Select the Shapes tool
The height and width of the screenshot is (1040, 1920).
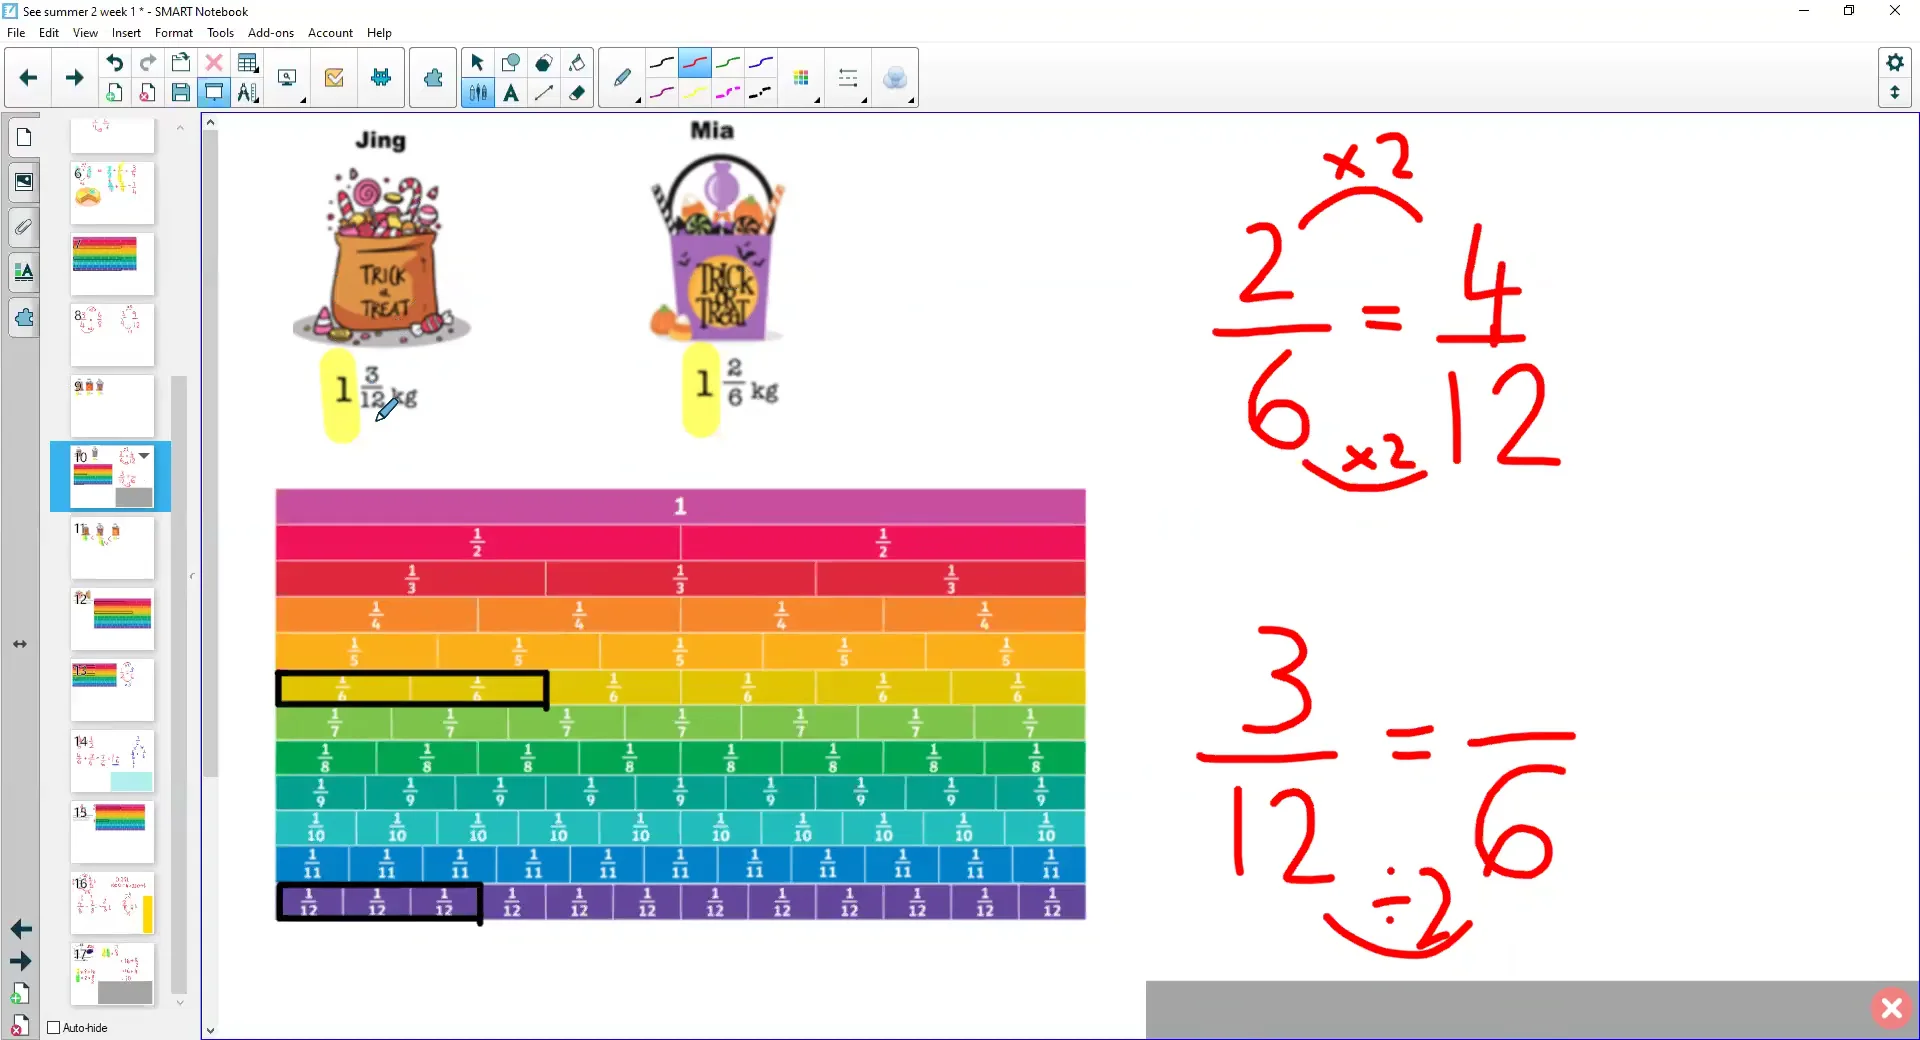click(510, 63)
